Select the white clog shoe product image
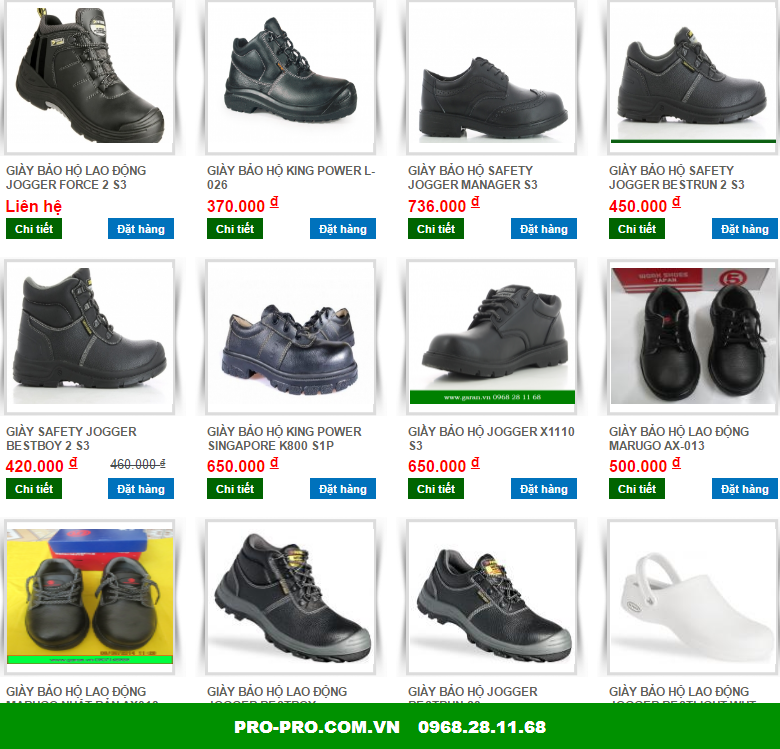780x749 pixels. [692, 597]
